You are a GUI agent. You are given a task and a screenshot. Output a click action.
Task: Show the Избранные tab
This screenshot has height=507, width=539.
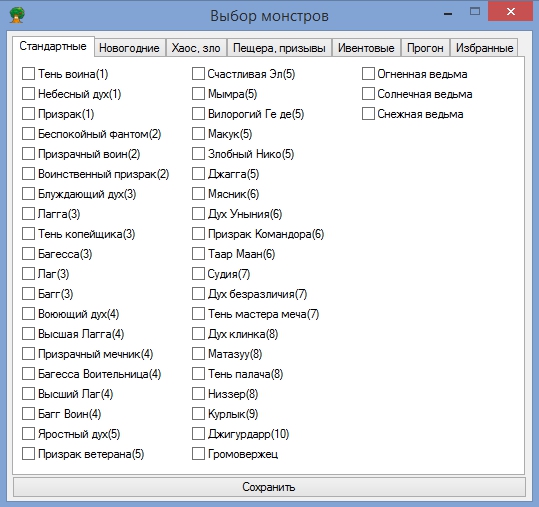(x=484, y=48)
